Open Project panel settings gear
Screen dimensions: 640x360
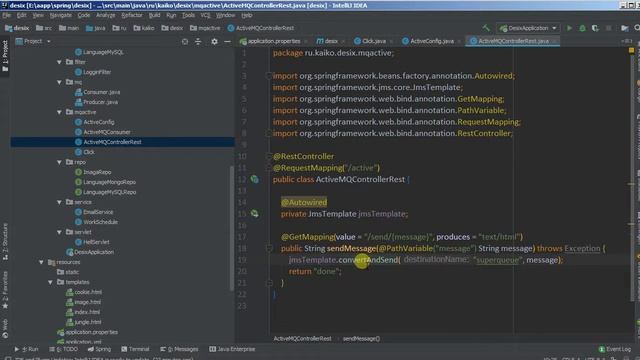(x=214, y=42)
